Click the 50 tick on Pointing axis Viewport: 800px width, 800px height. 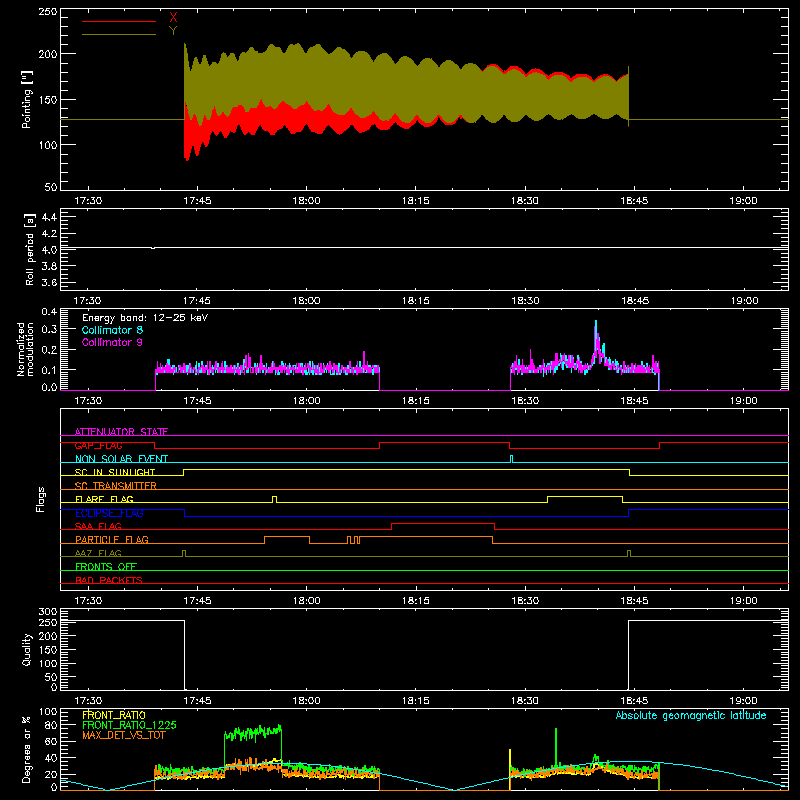(51, 187)
